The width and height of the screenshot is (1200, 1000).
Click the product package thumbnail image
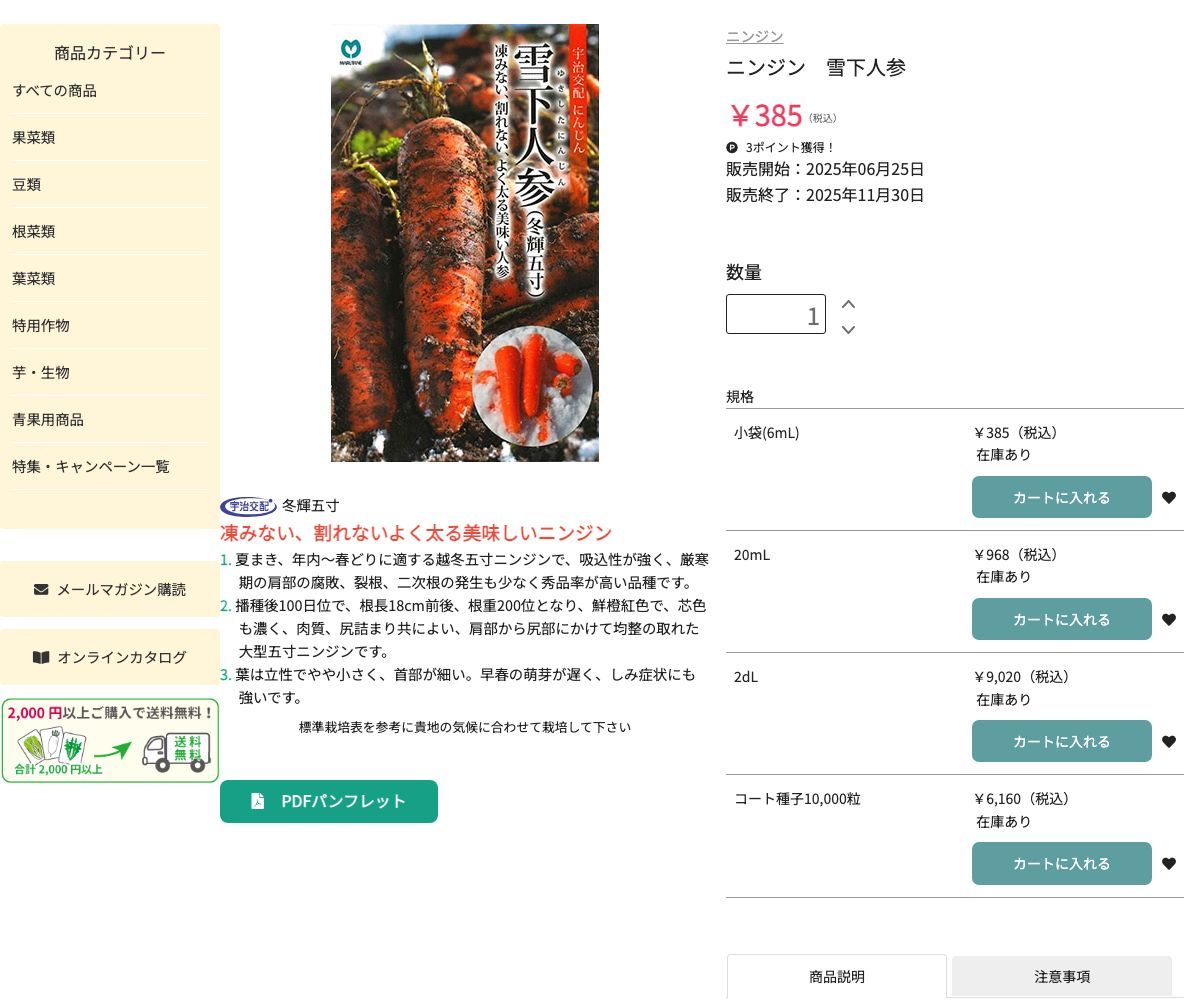pyautogui.click(x=464, y=243)
